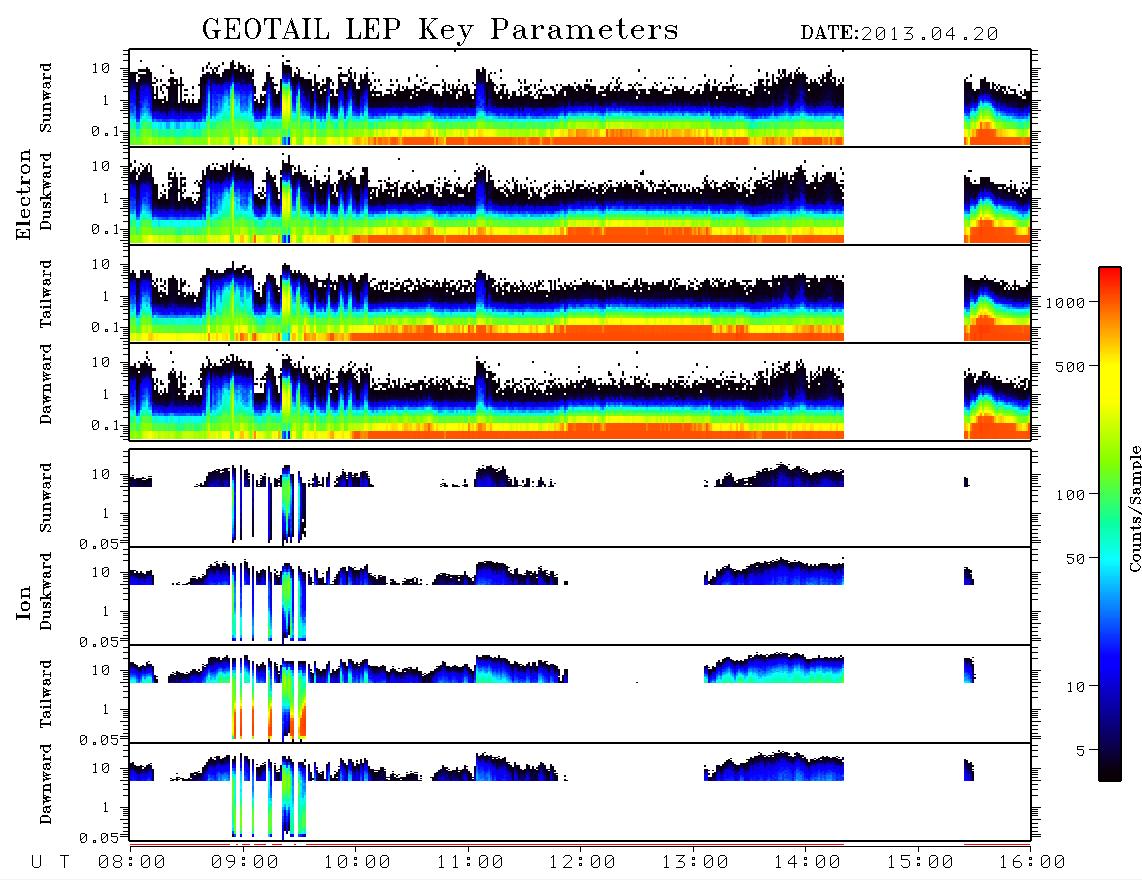
Task: Click the Electron Tailward spectrogram panel
Action: 580,294
